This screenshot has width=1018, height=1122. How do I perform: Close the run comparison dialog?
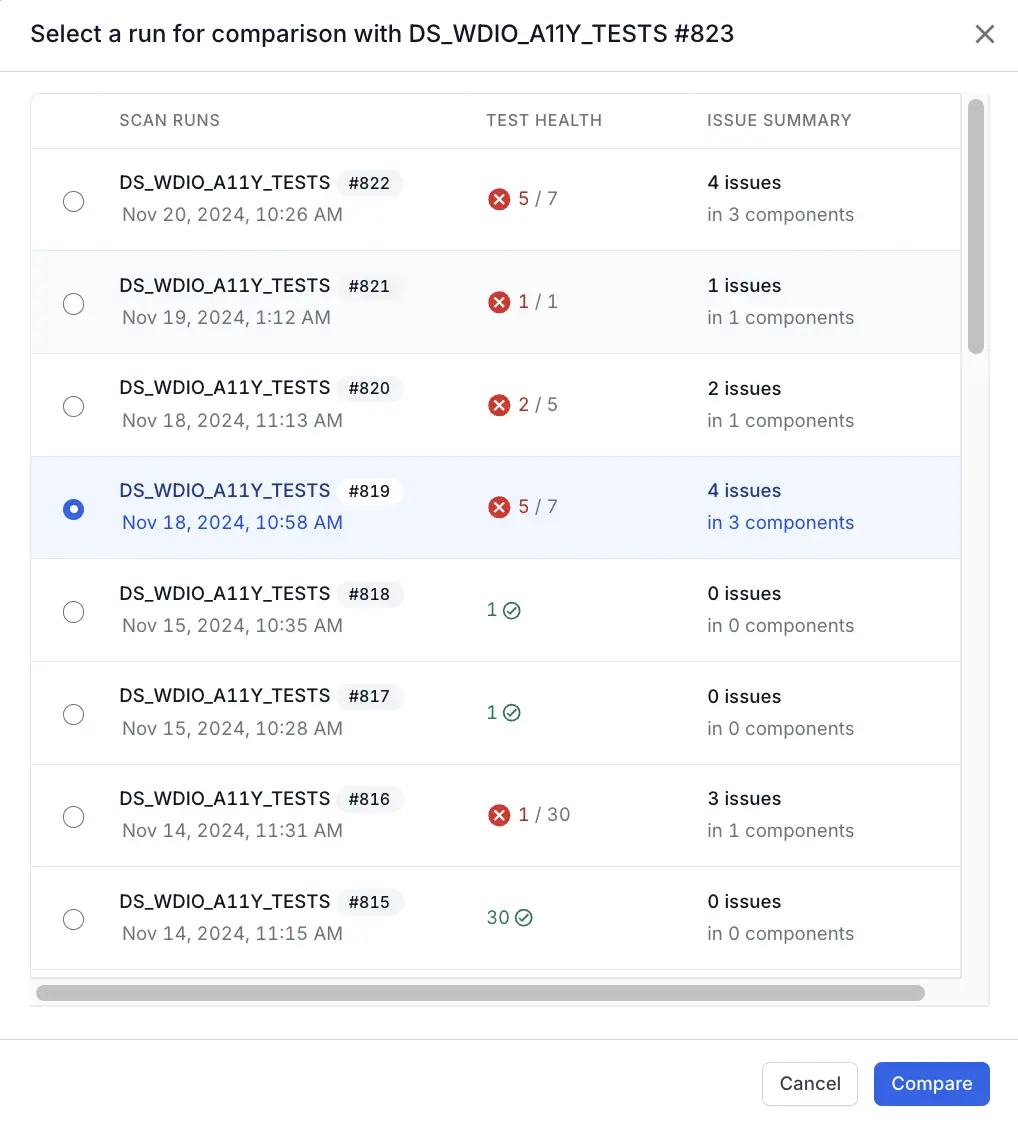click(984, 35)
